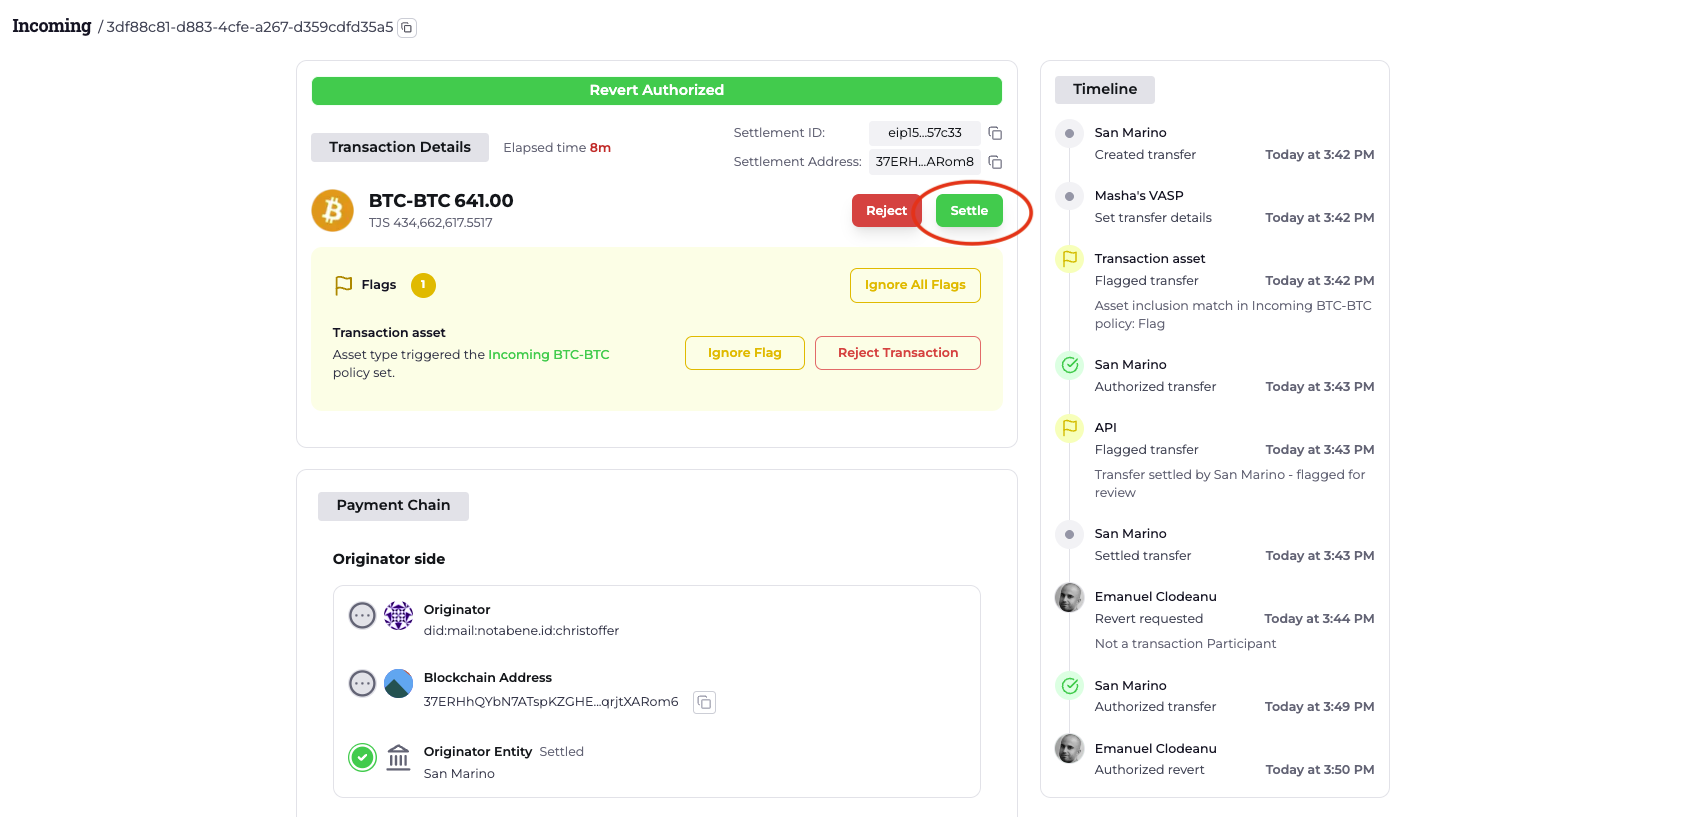Click the flags count badge
Image resolution: width=1681 pixels, height=817 pixels.
[423, 285]
